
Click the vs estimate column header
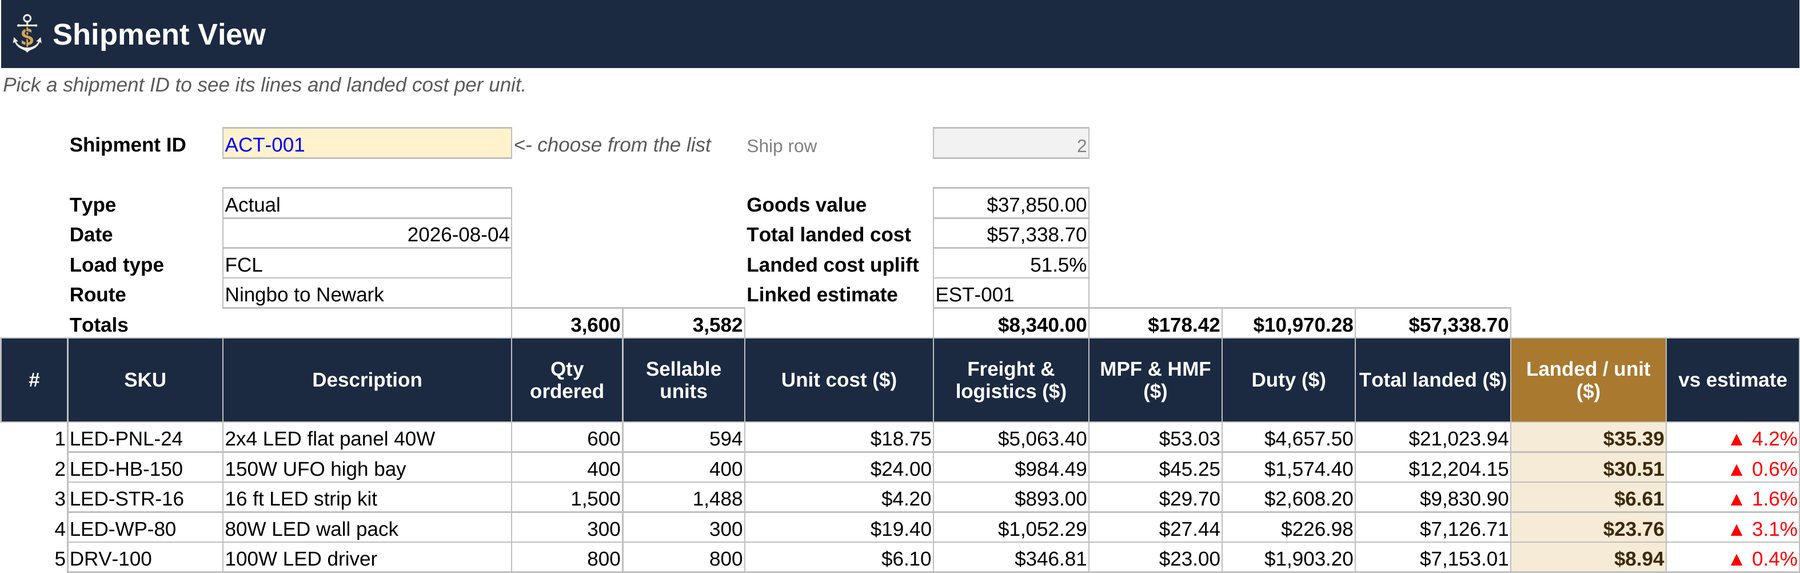[1733, 380]
